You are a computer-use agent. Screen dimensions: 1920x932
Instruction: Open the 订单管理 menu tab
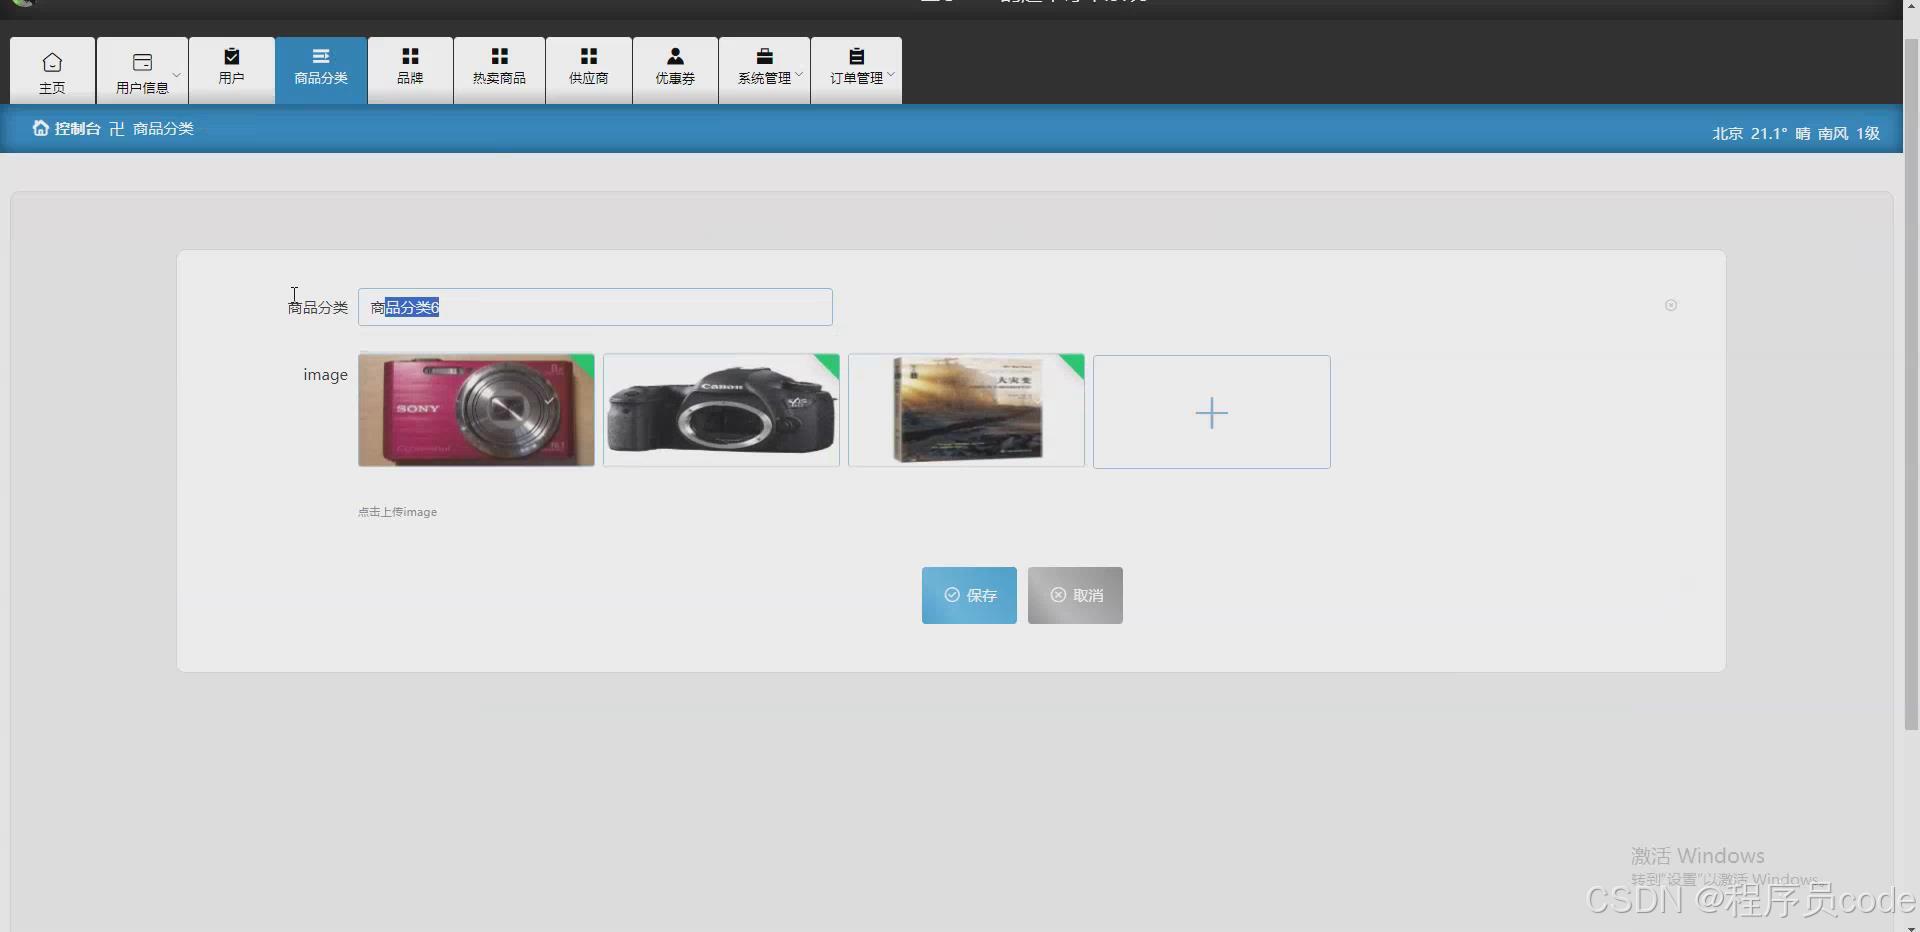pyautogui.click(x=856, y=71)
